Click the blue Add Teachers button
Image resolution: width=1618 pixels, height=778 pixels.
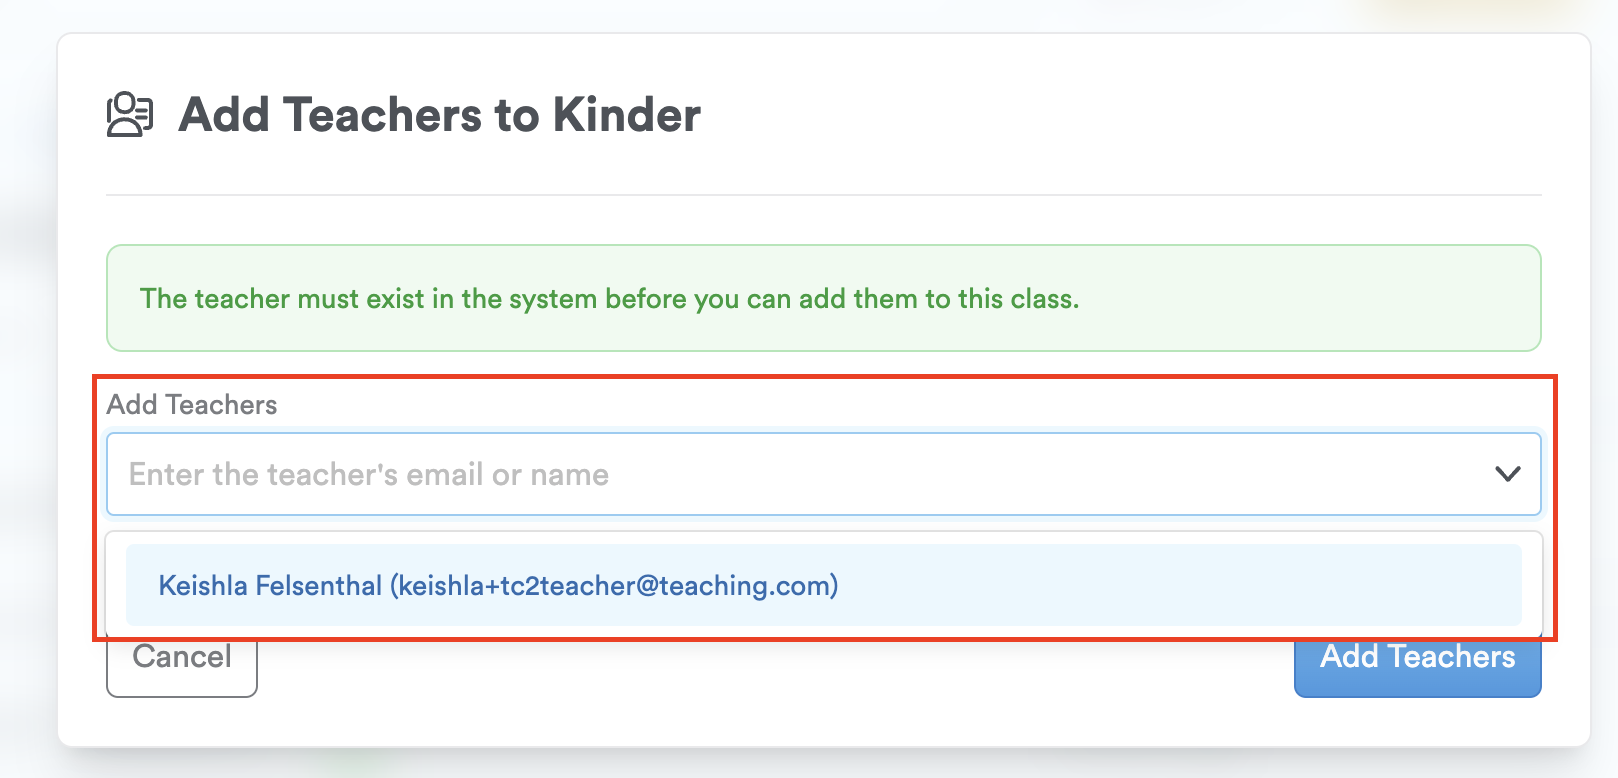pyautogui.click(x=1417, y=662)
